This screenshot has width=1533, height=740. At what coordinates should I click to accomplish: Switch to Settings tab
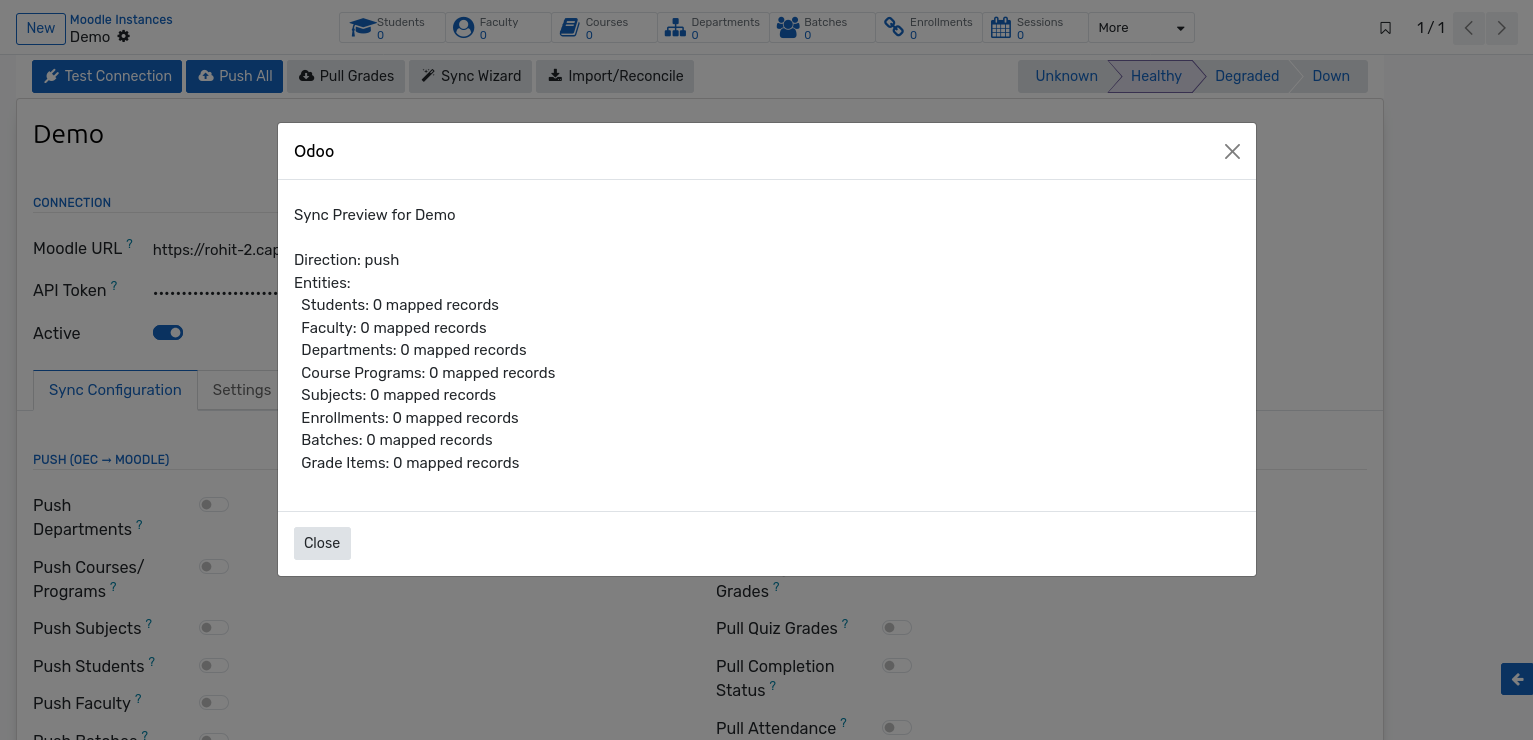coord(242,390)
